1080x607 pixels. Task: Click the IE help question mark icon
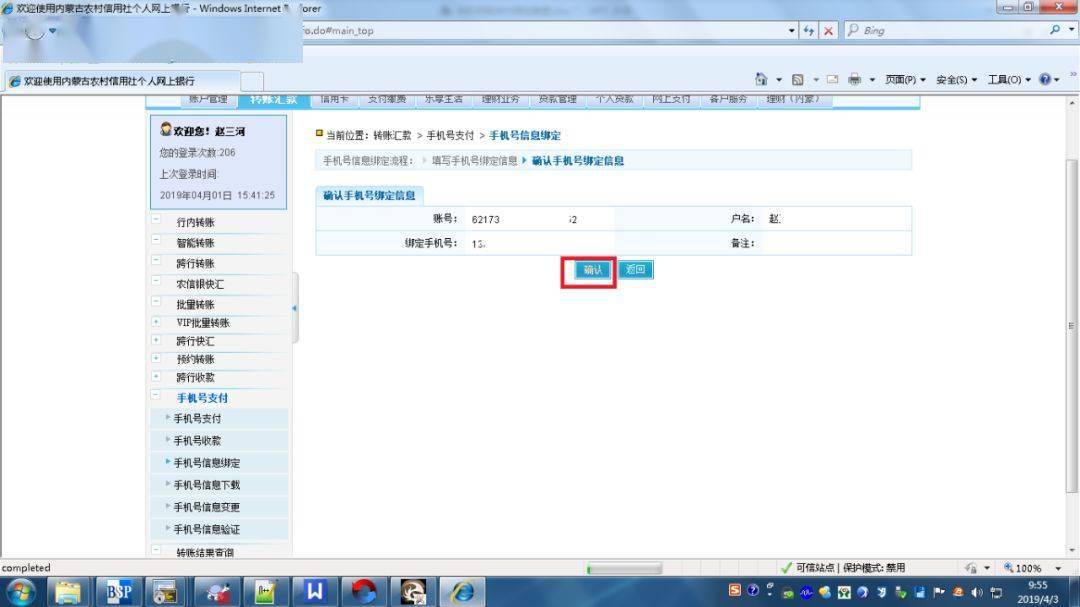tap(1045, 80)
